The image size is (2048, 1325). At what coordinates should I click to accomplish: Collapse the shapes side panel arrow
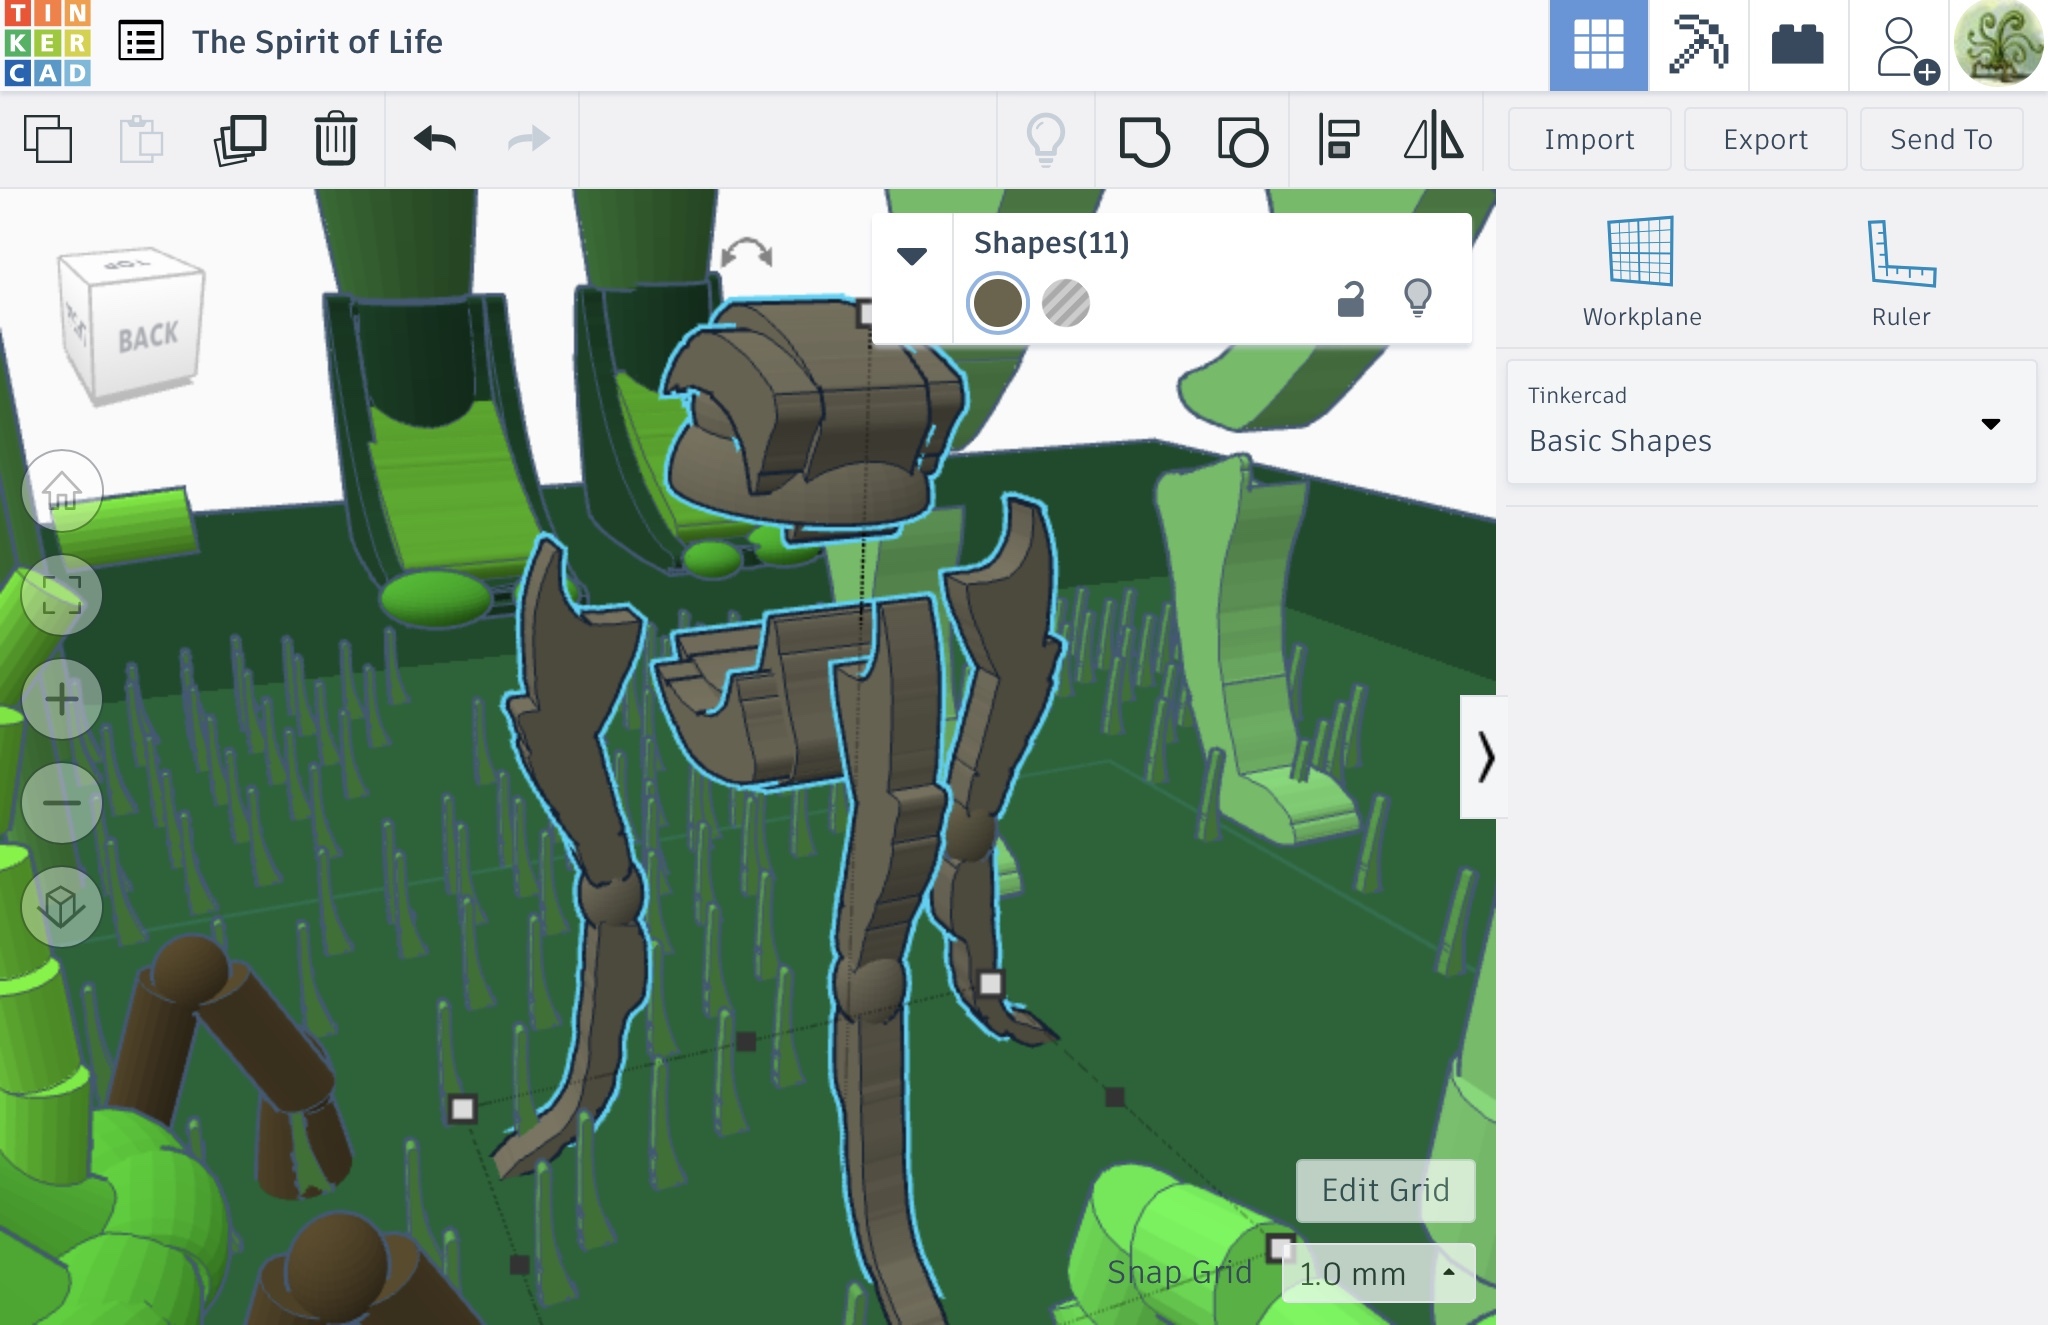(1483, 757)
